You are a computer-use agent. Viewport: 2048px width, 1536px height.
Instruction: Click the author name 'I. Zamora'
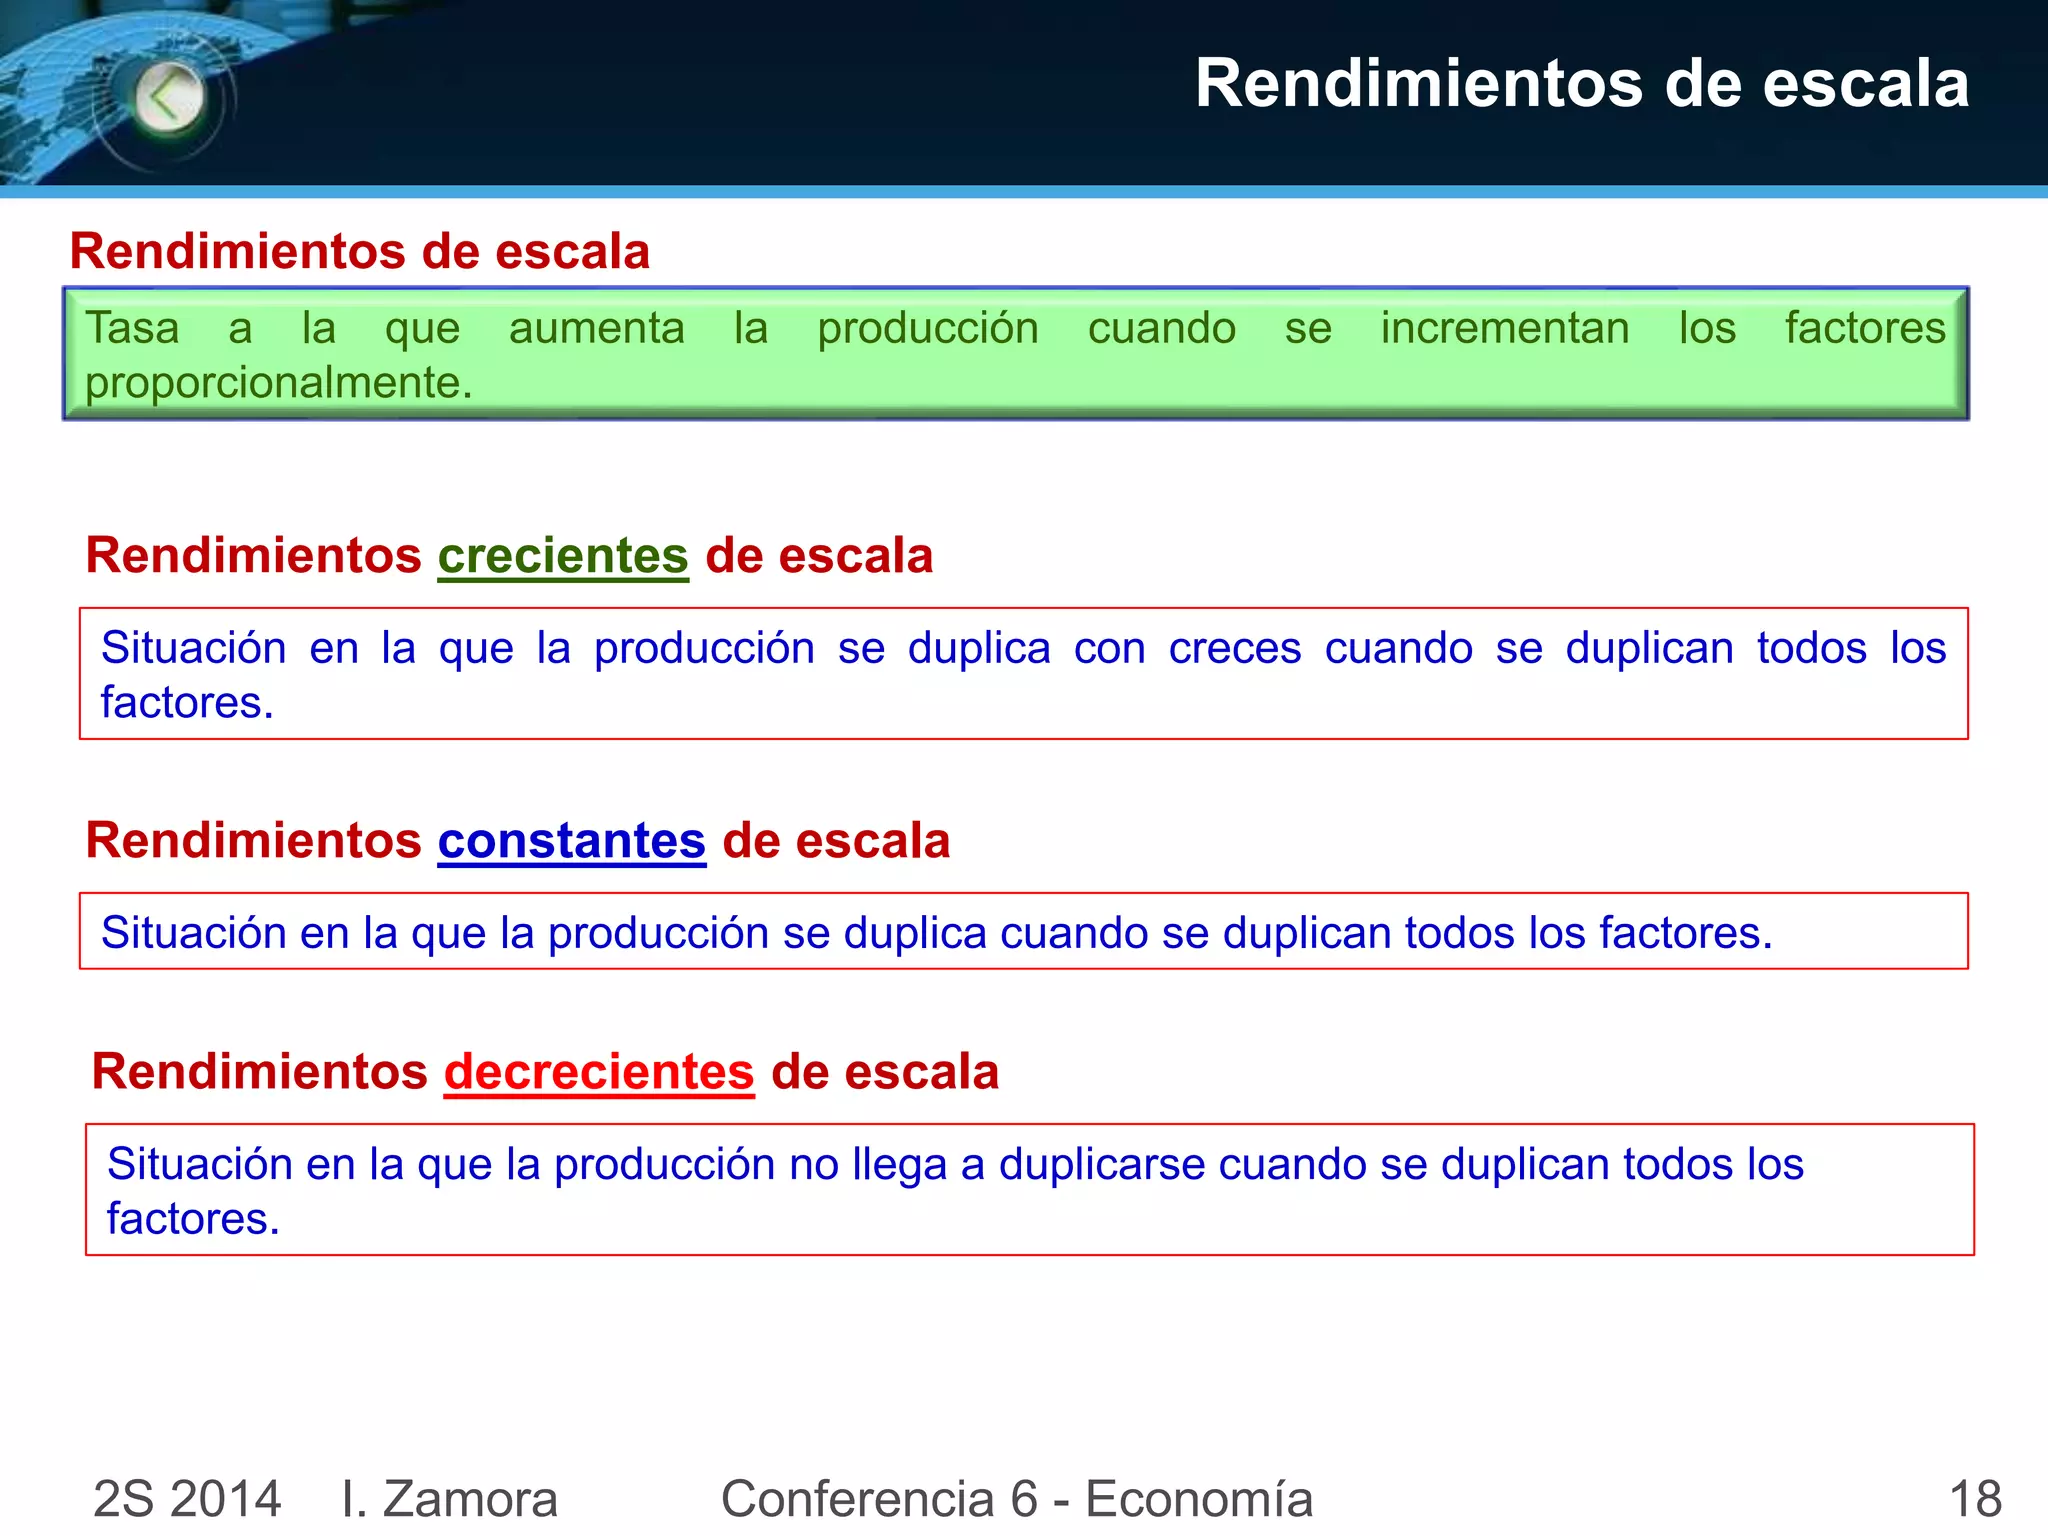coord(449,1498)
